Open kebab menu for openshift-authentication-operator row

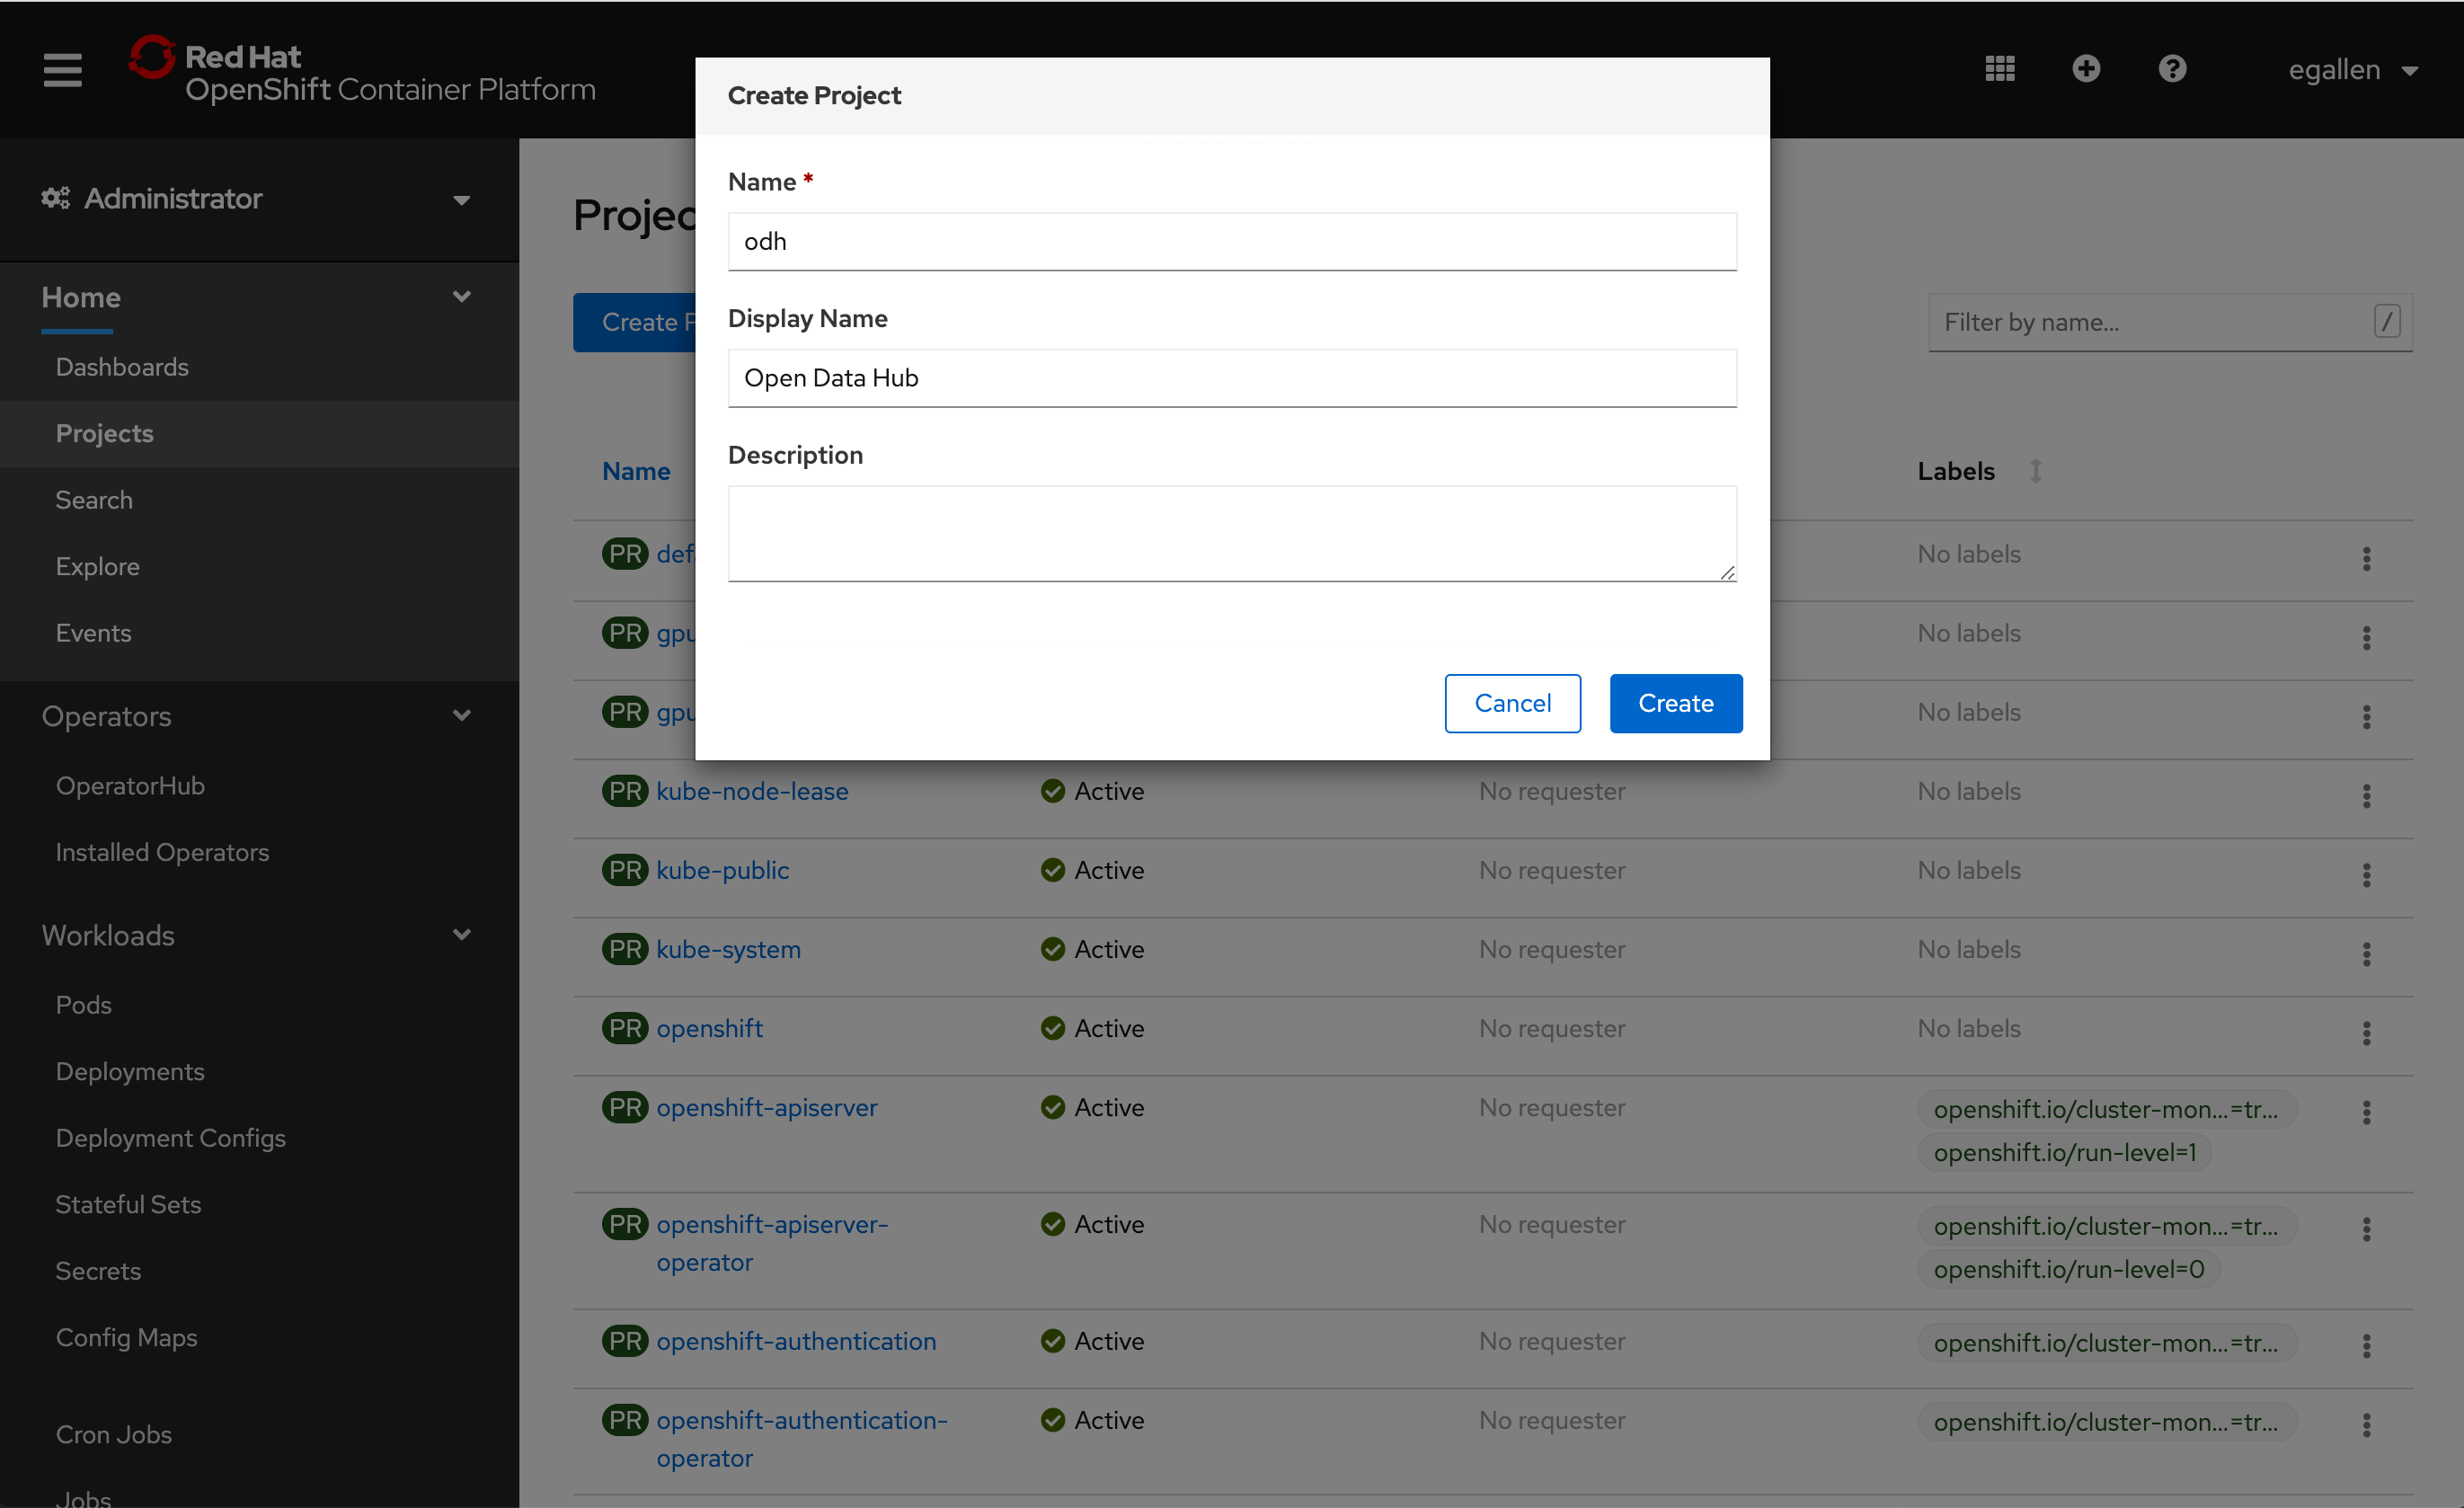[x=2367, y=1425]
